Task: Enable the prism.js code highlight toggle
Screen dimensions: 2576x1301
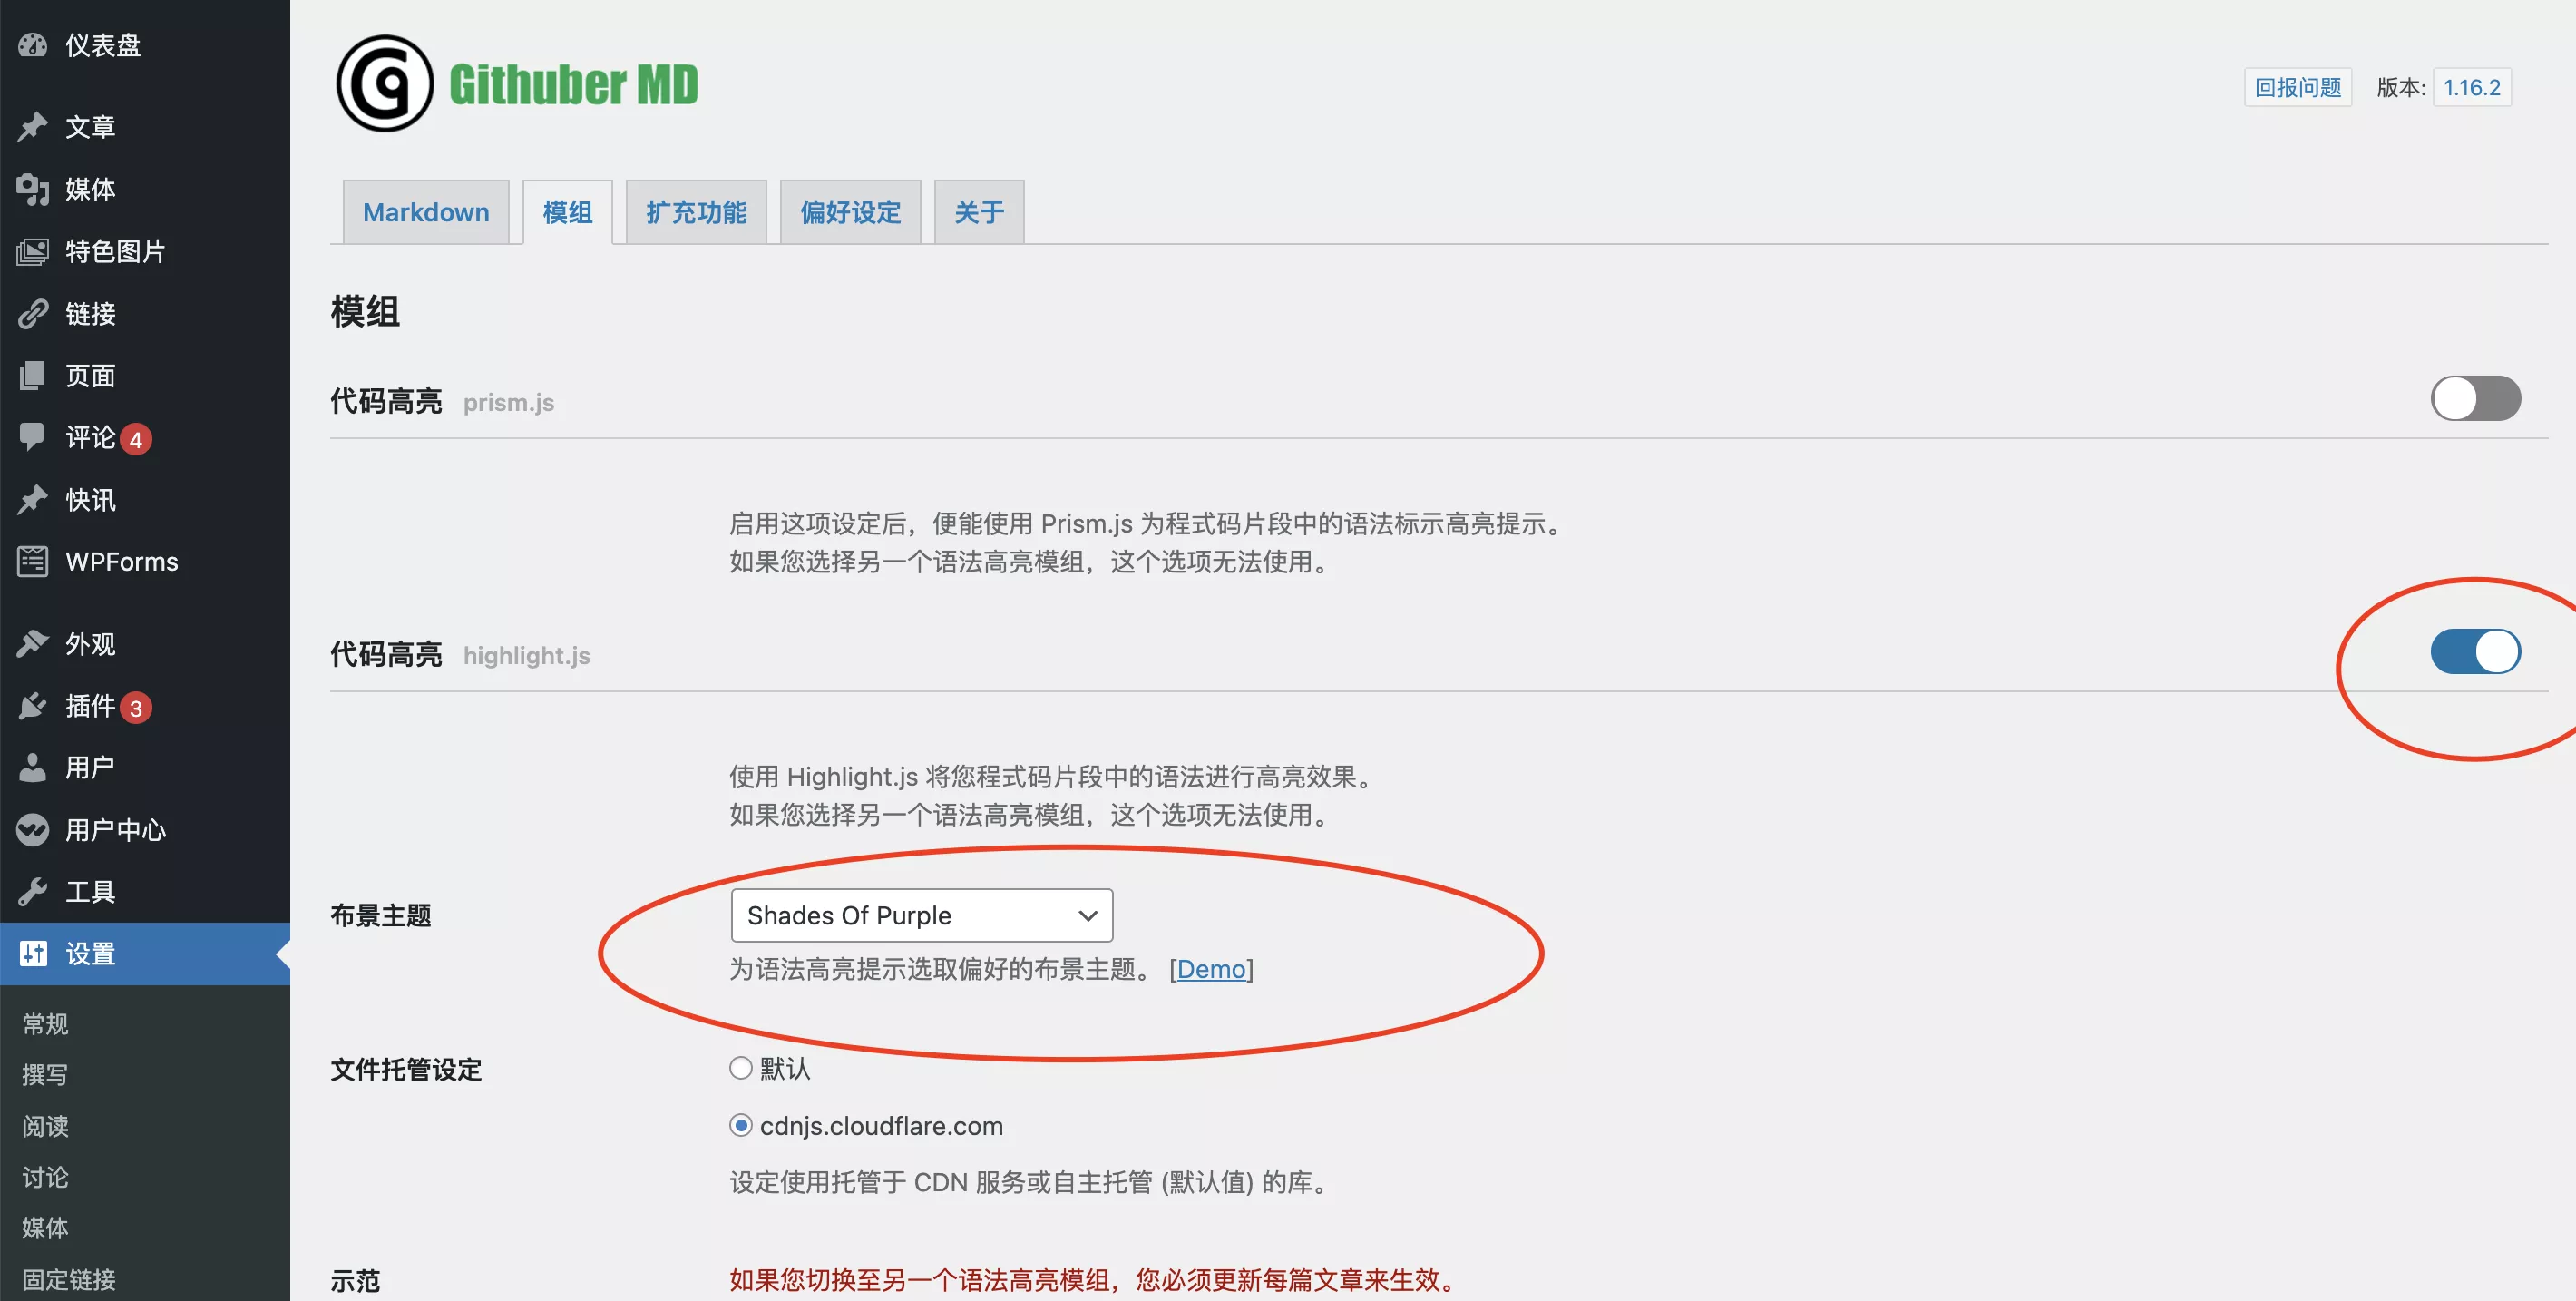Action: click(x=2475, y=399)
